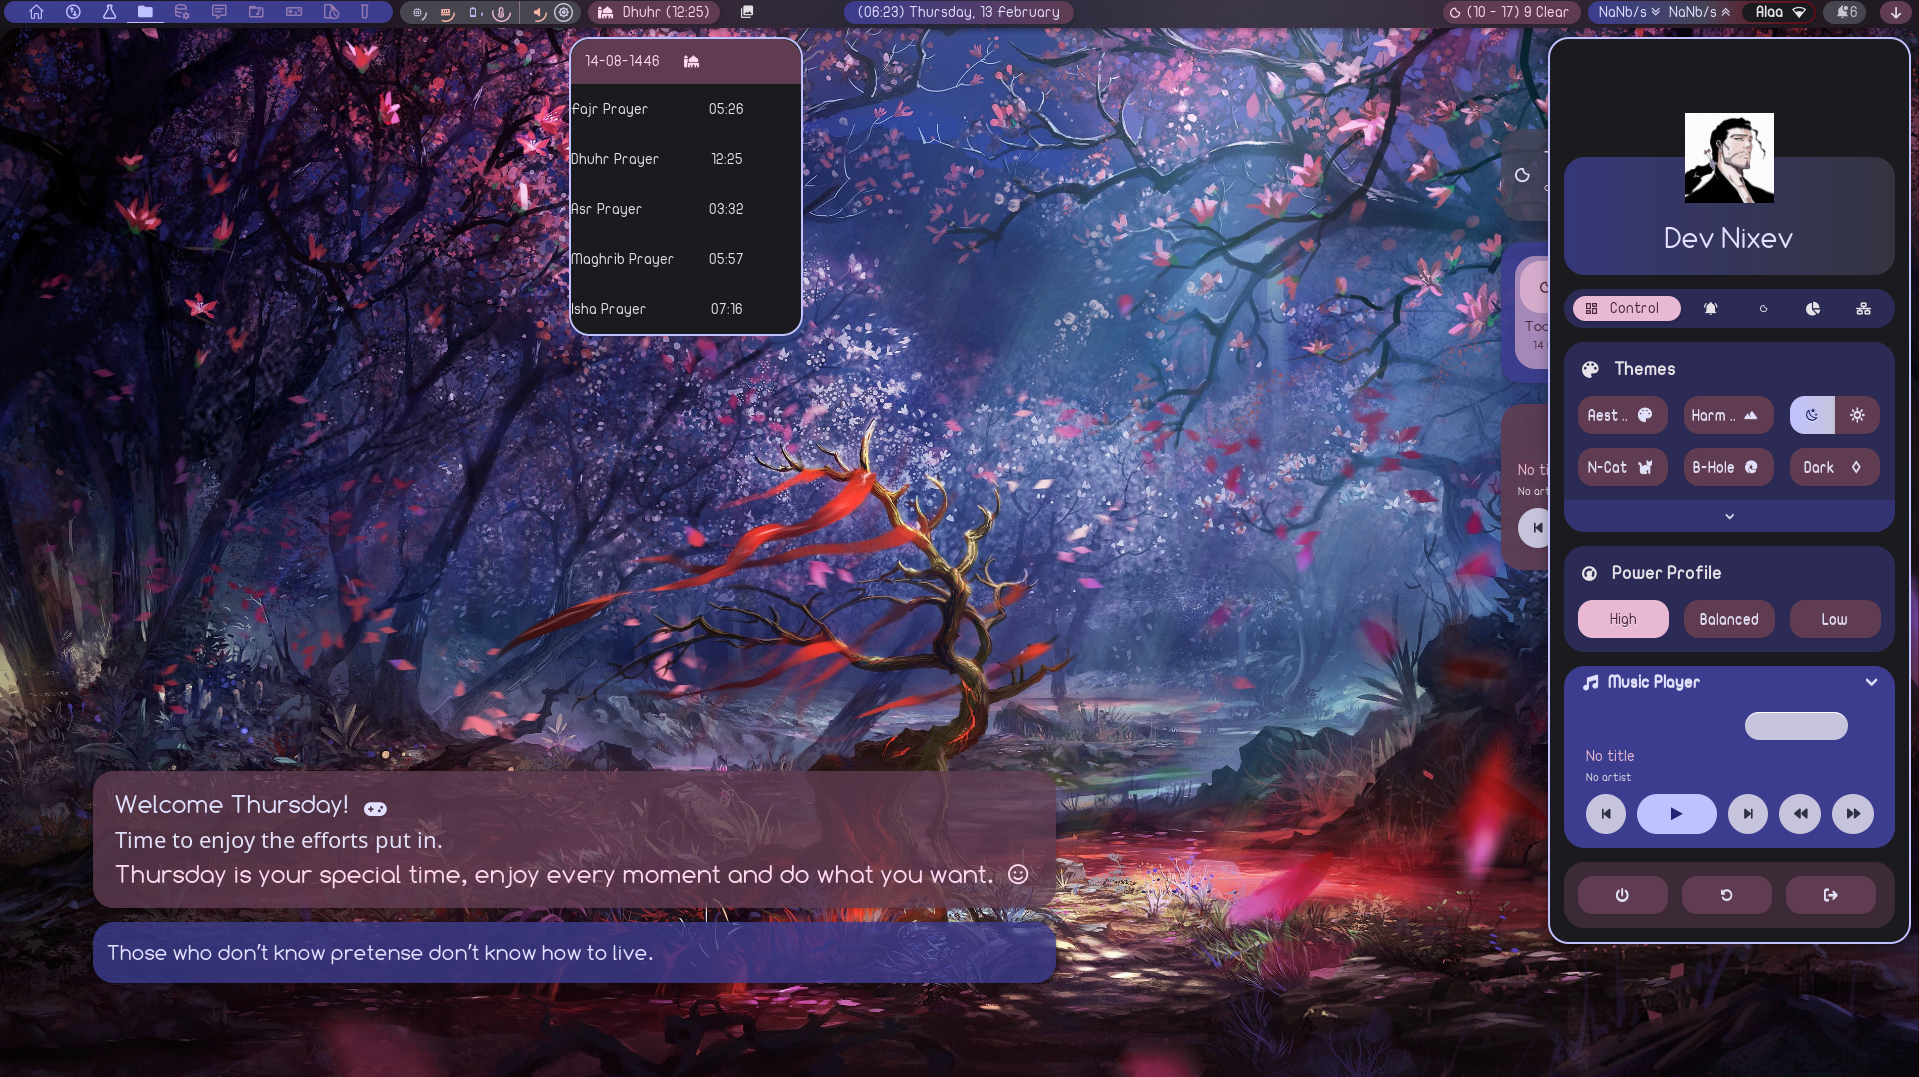This screenshot has width=1919, height=1077.
Task: Click the battery indicator icon
Action: (474, 13)
